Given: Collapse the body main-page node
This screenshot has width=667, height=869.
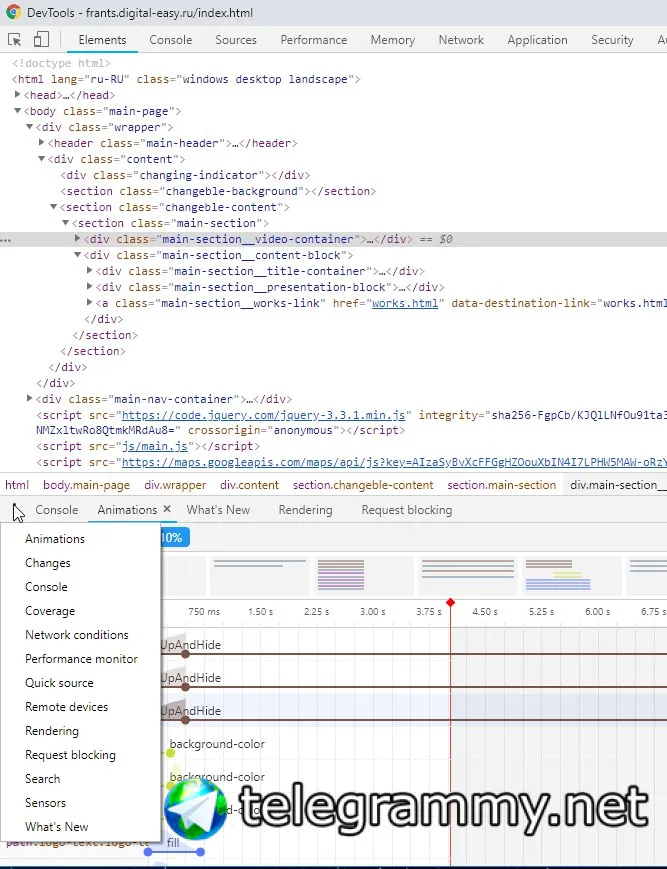Looking at the screenshot, I should [x=18, y=111].
